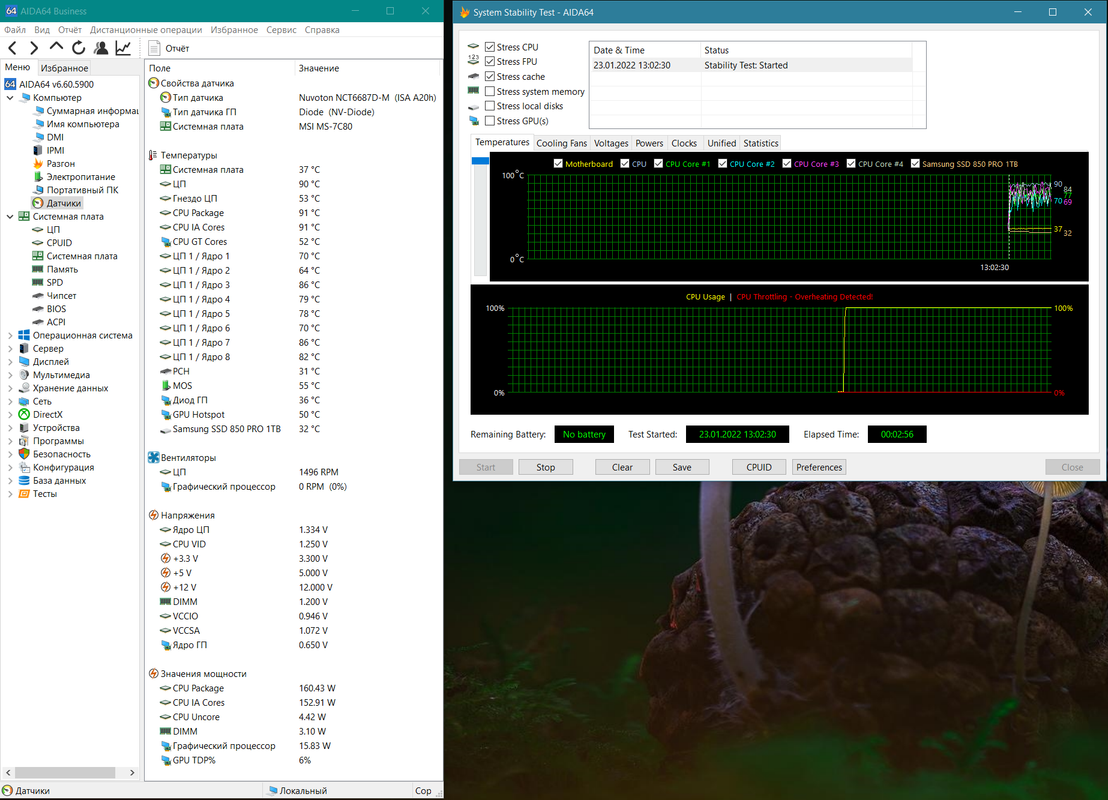Screen dimensions: 1108x800
Task: Switch to the Voltages tab
Action: tap(611, 143)
